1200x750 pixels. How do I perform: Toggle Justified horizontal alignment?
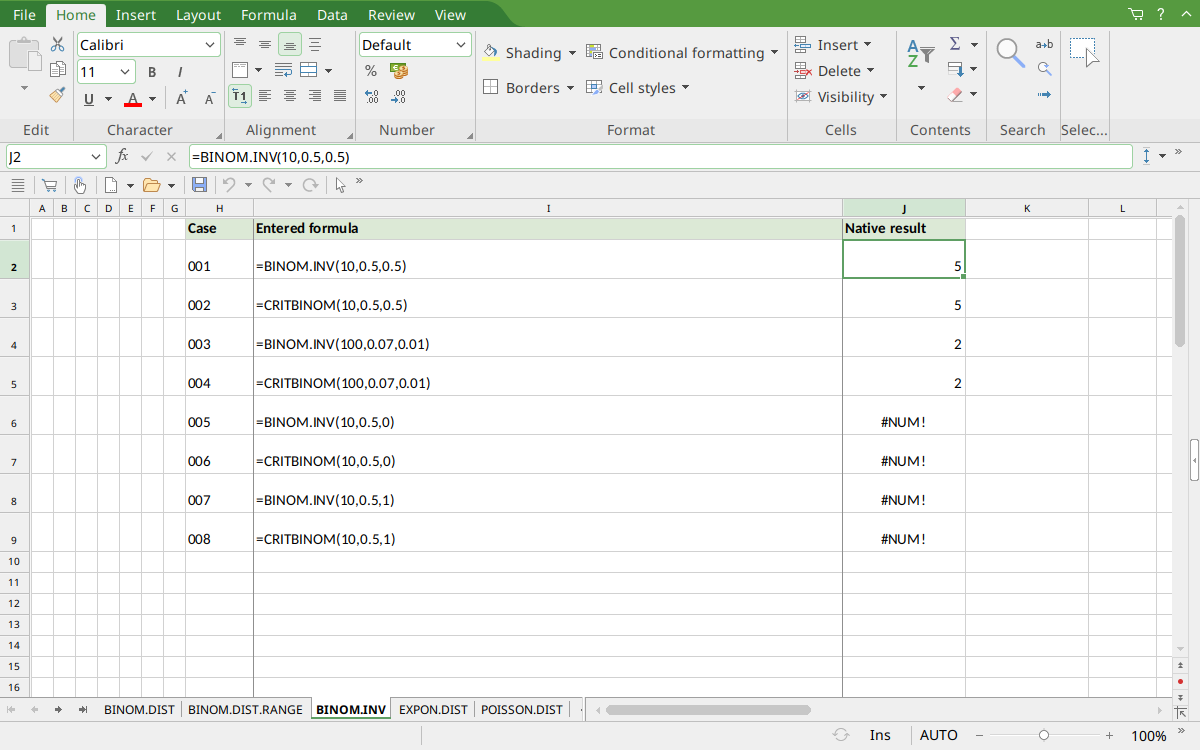[340, 96]
